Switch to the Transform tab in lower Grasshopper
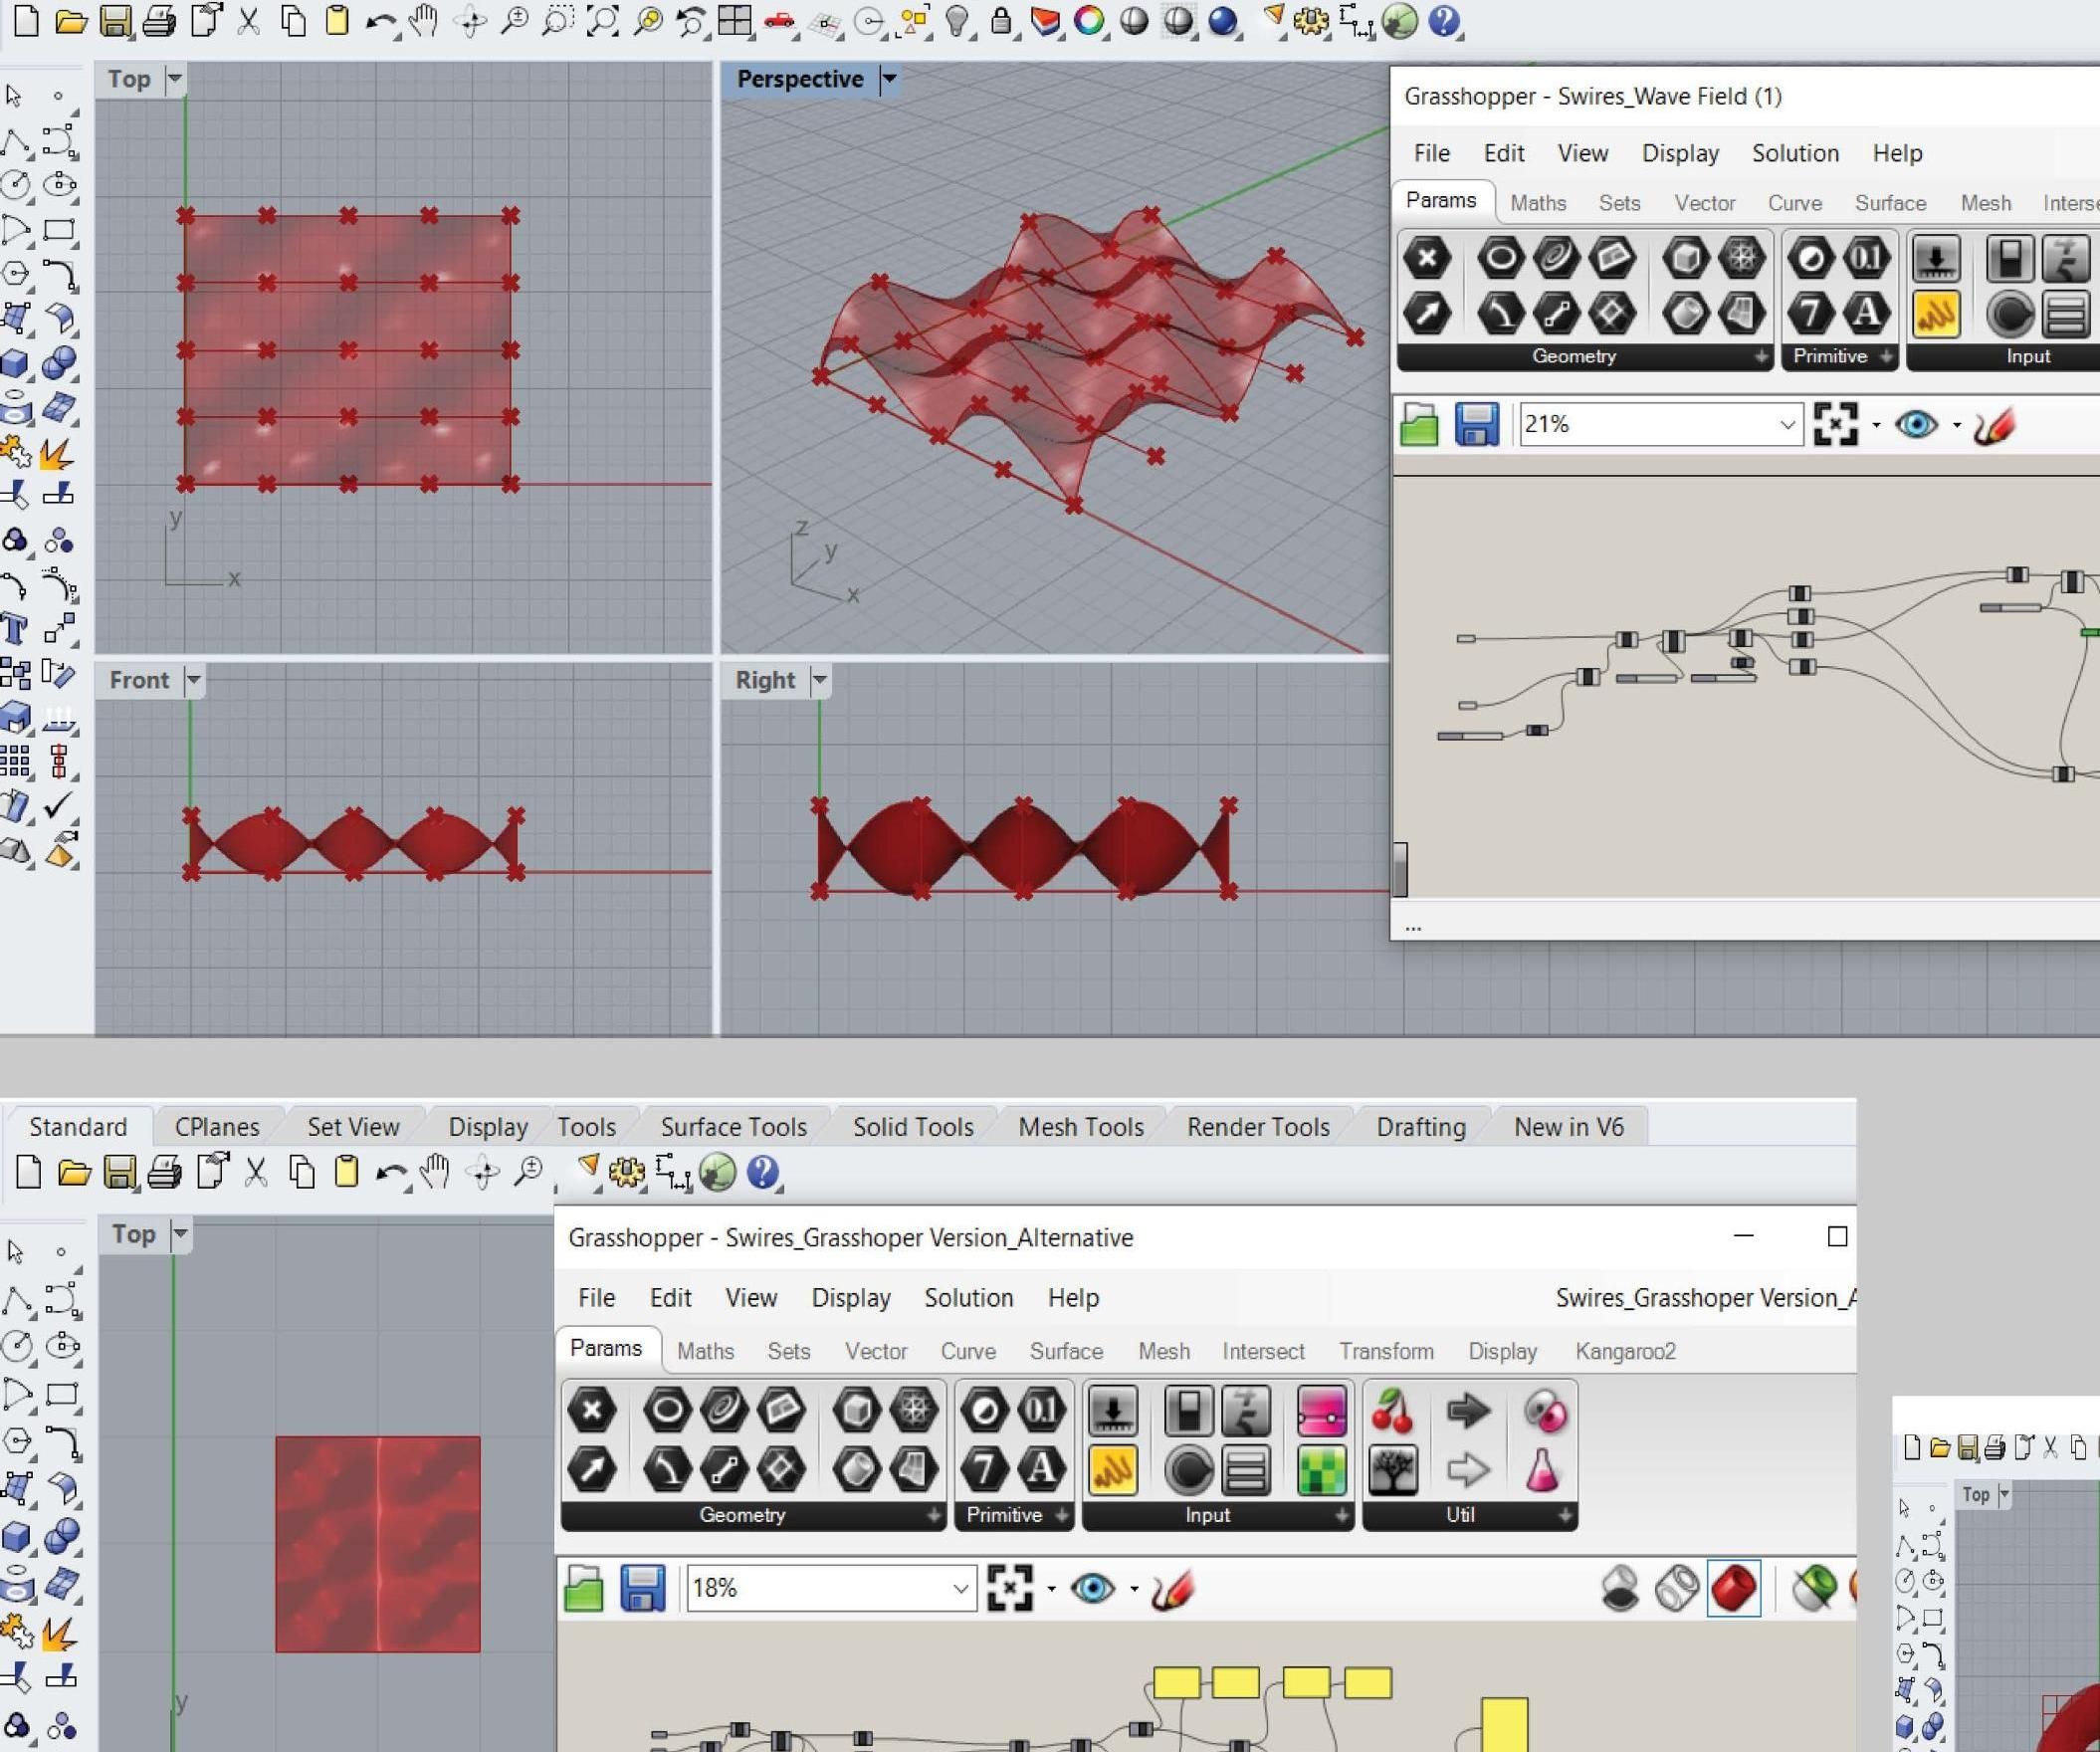2100x1752 pixels. (1386, 1351)
